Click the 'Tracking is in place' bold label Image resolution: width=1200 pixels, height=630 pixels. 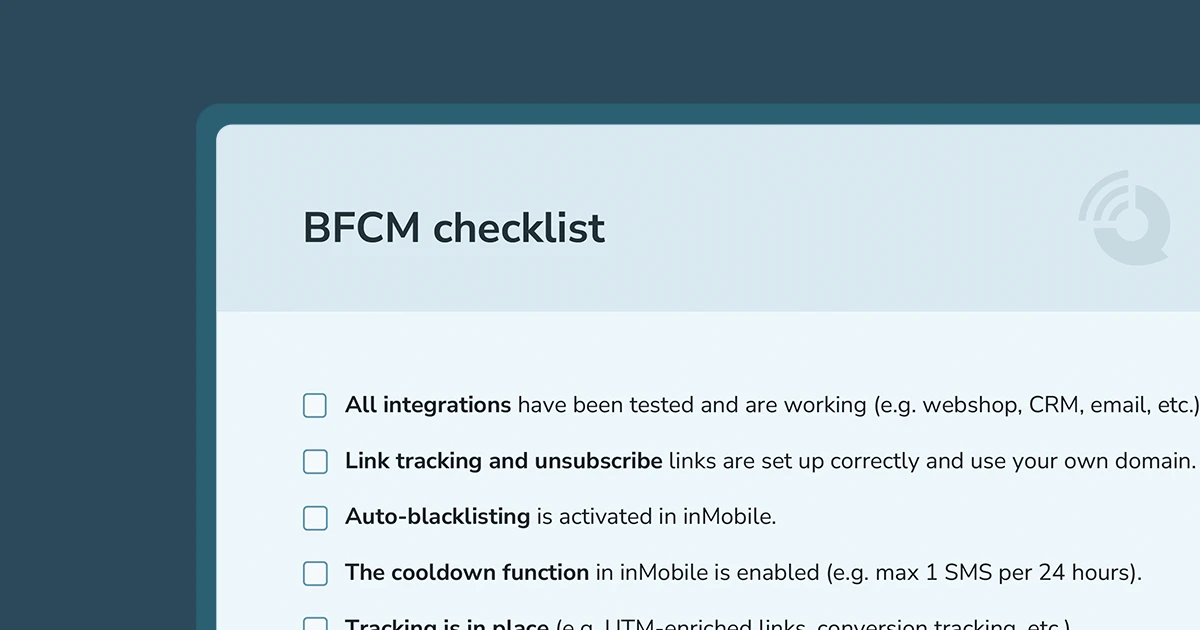pos(446,625)
